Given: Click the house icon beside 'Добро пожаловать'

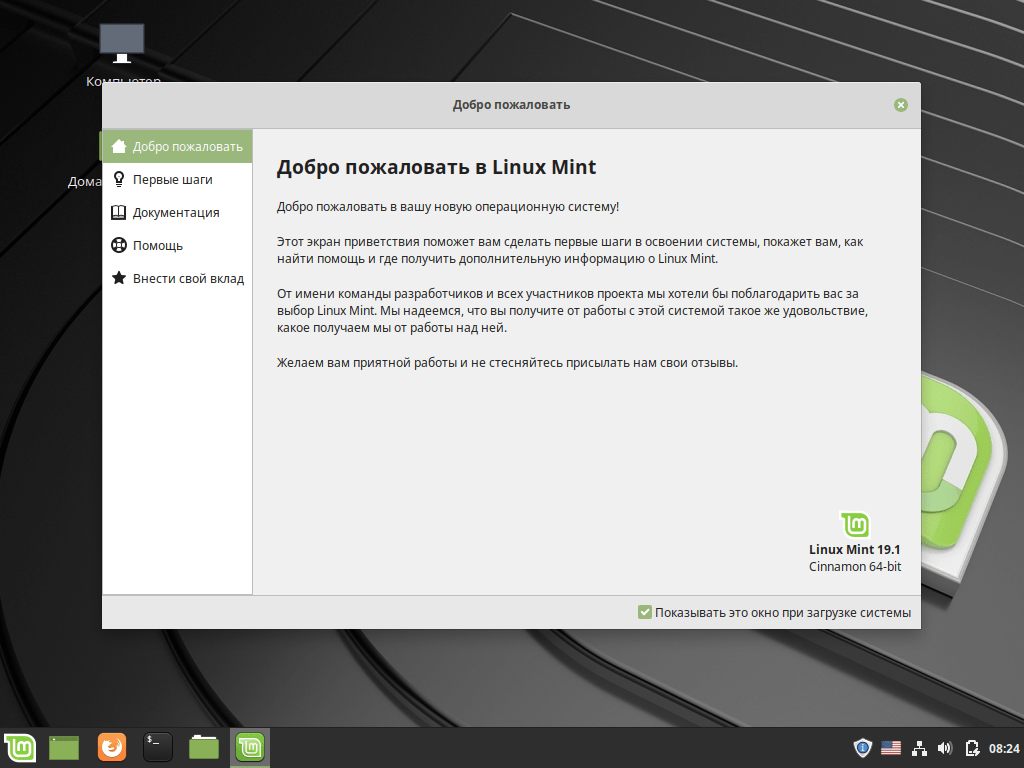Looking at the screenshot, I should (x=119, y=146).
